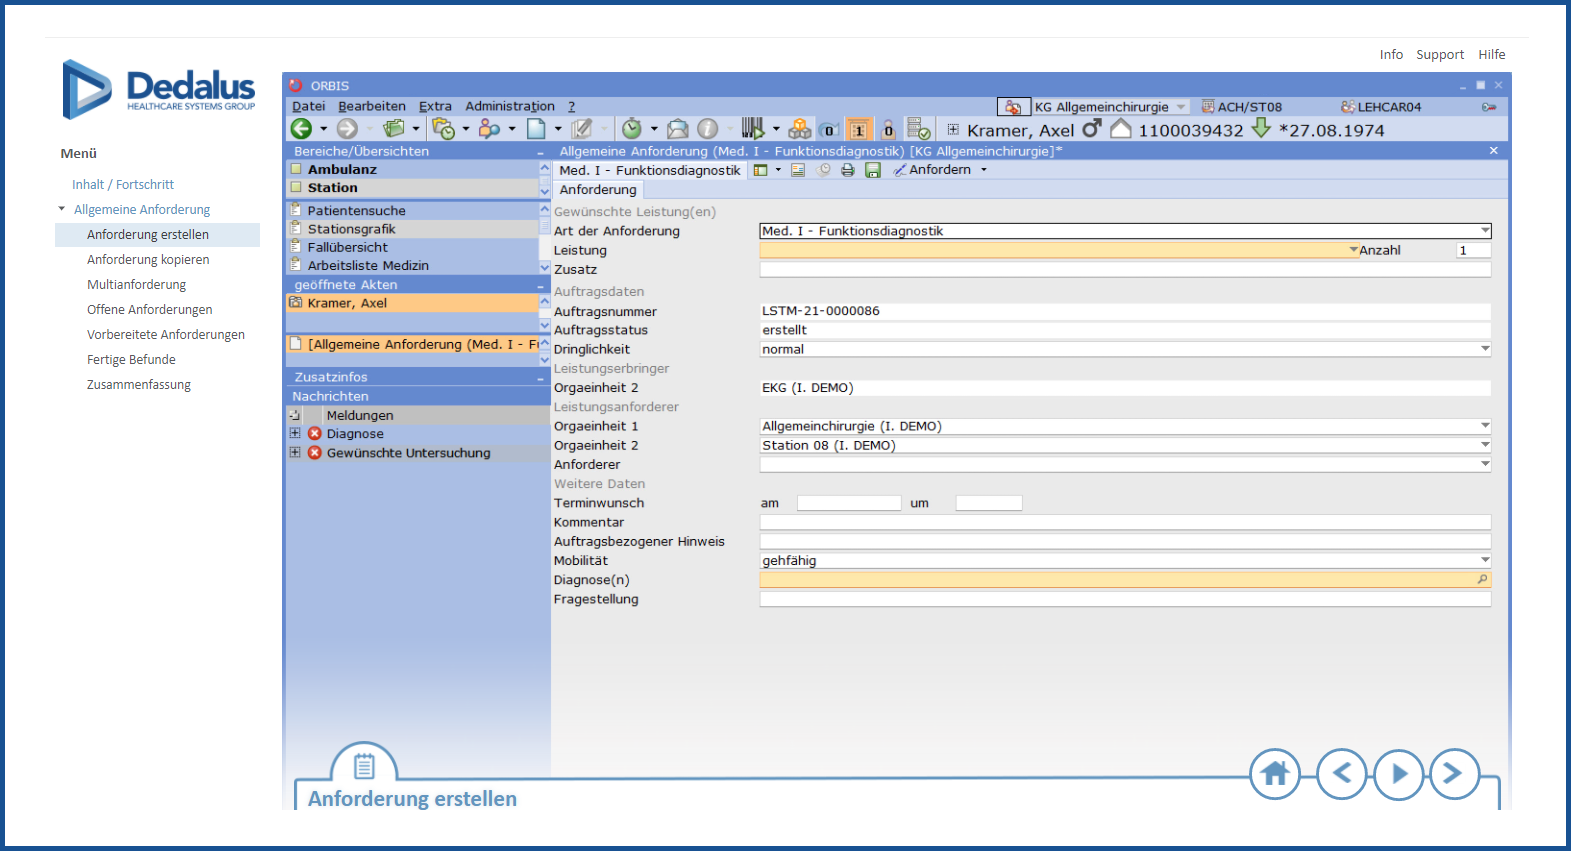1571x851 pixels.
Task: Expand the Diagnose message node
Action: 295,434
